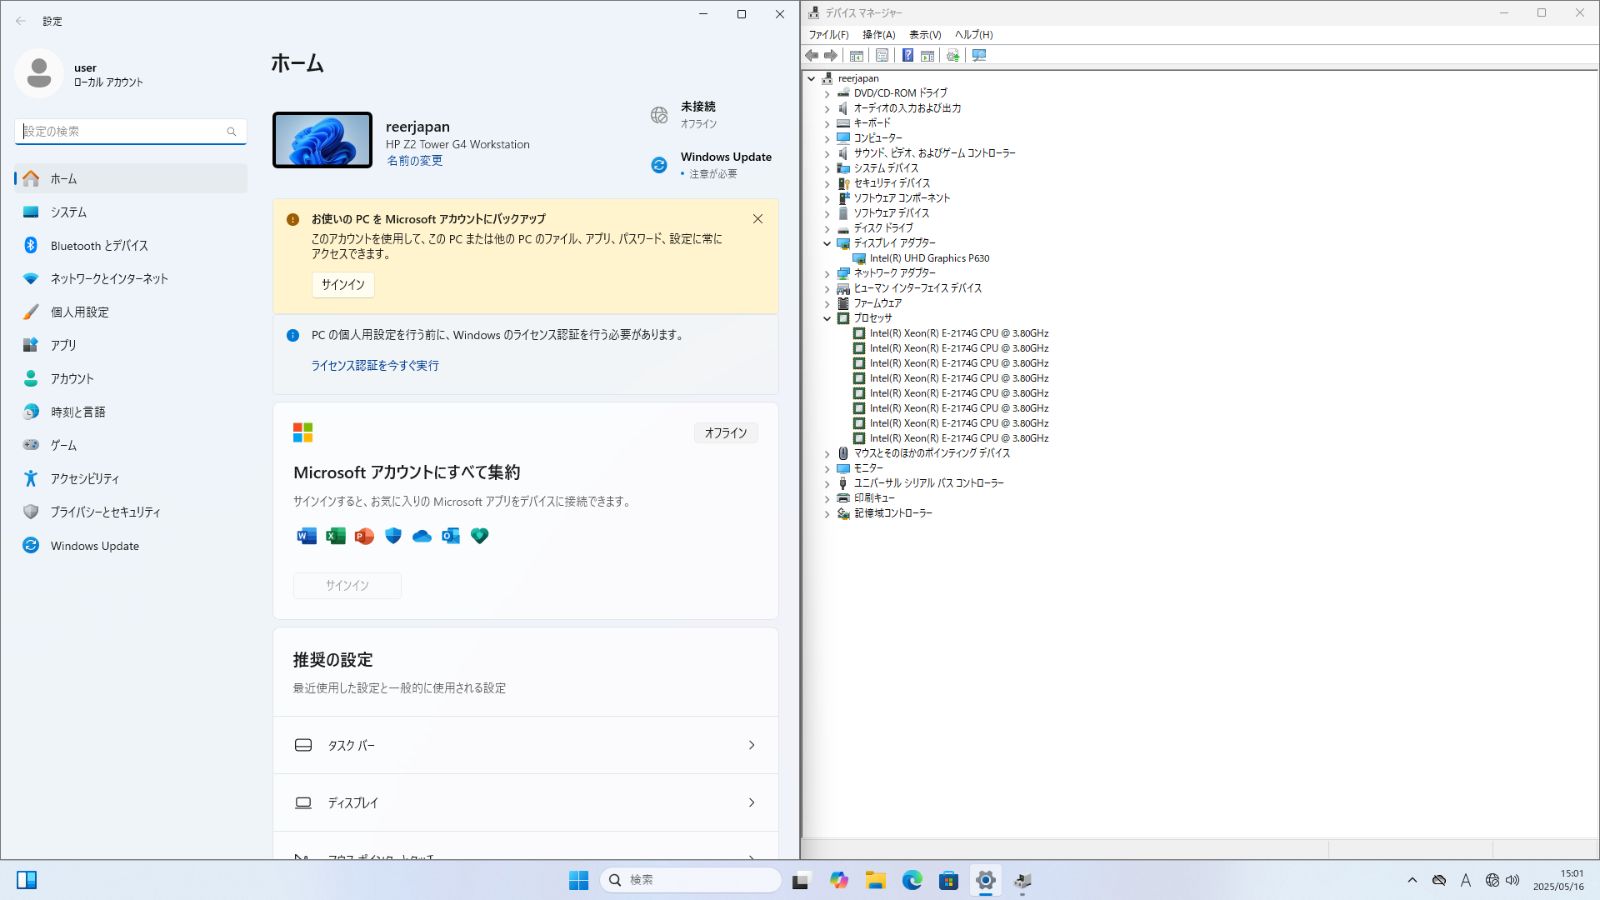Collapse the プロセッサ category
The width and height of the screenshot is (1600, 900).
827,318
